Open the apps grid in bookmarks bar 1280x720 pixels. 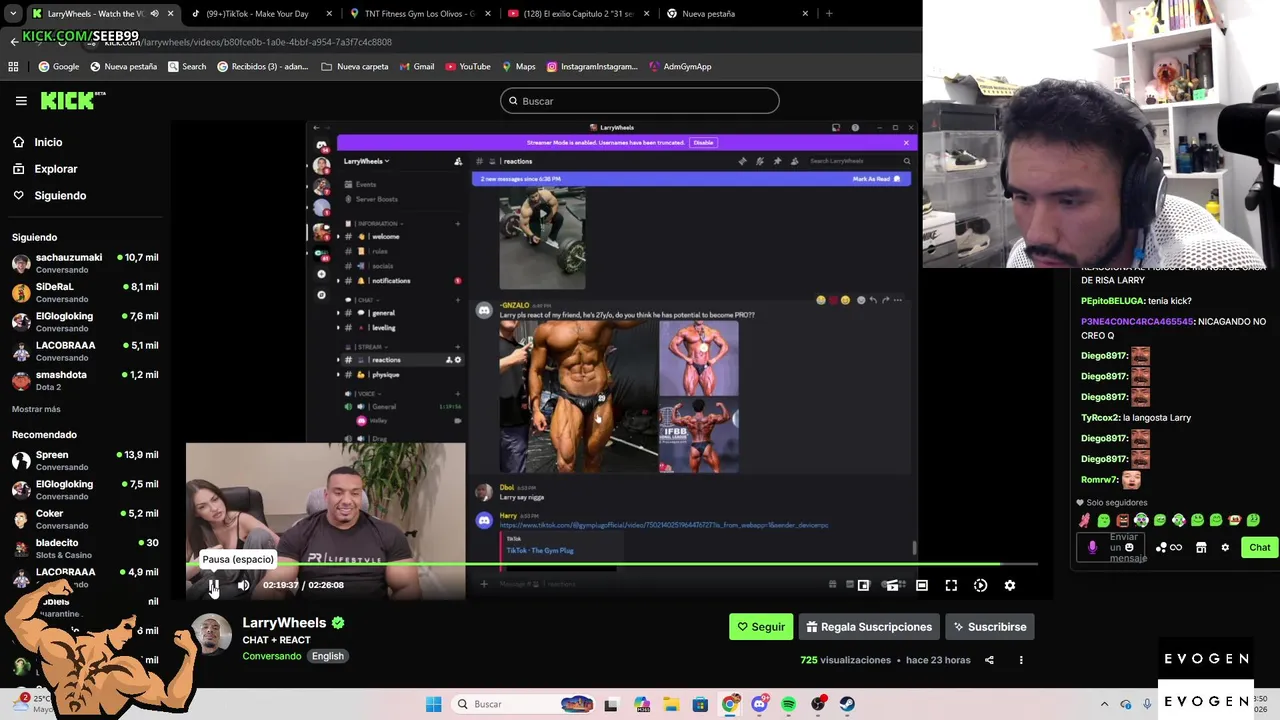click(13, 67)
